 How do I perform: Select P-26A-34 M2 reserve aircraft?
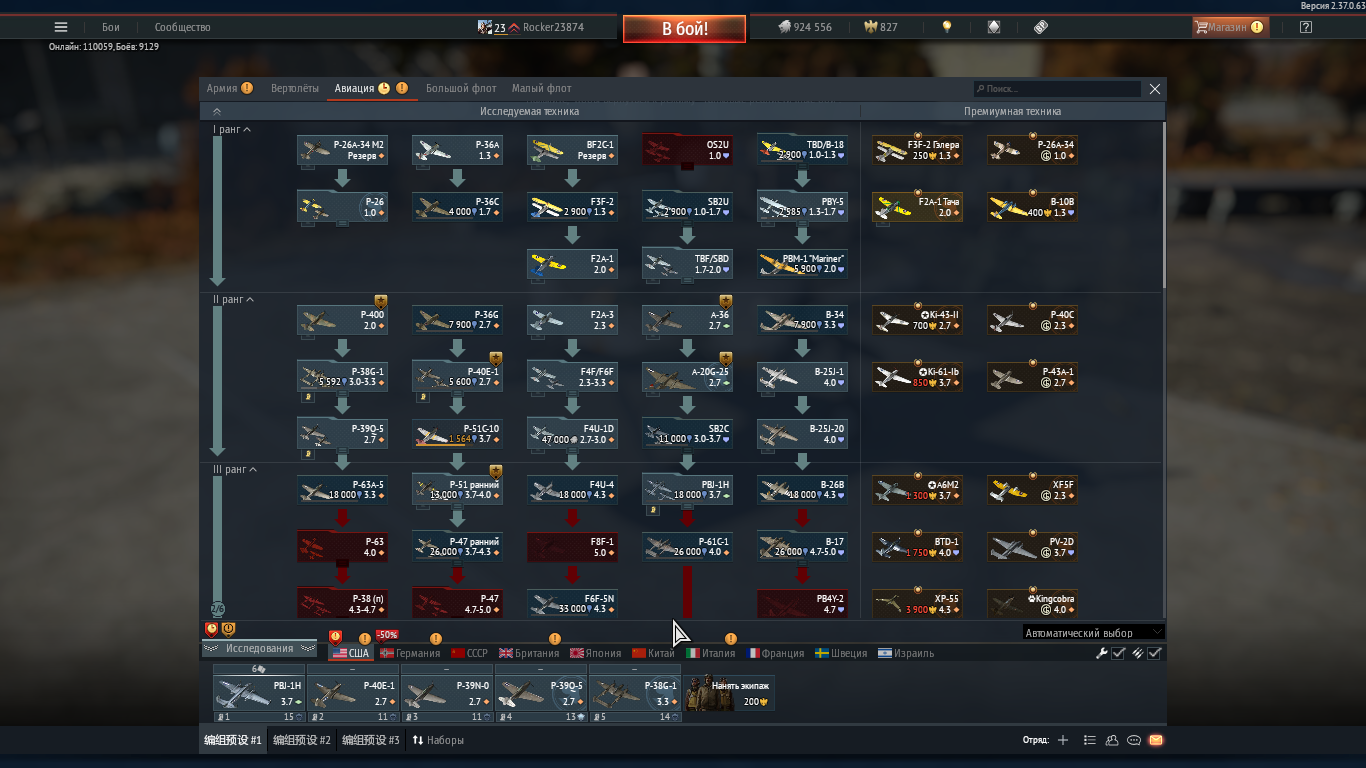pyautogui.click(x=342, y=150)
